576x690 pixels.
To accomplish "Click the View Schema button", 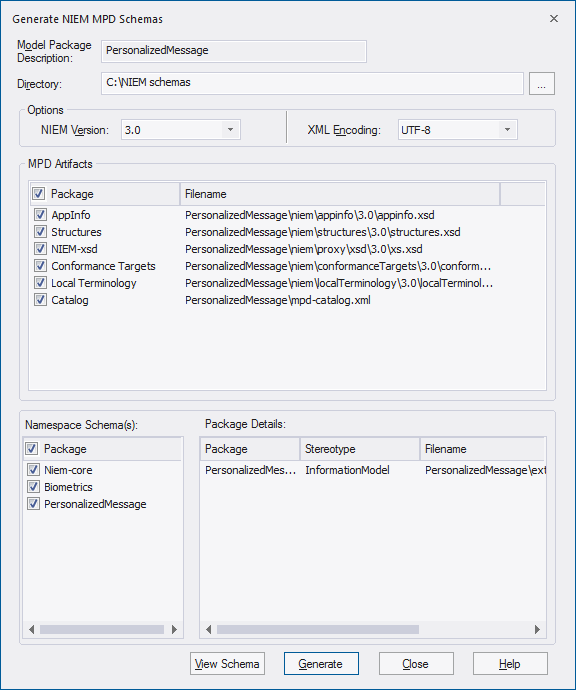I will [227, 664].
